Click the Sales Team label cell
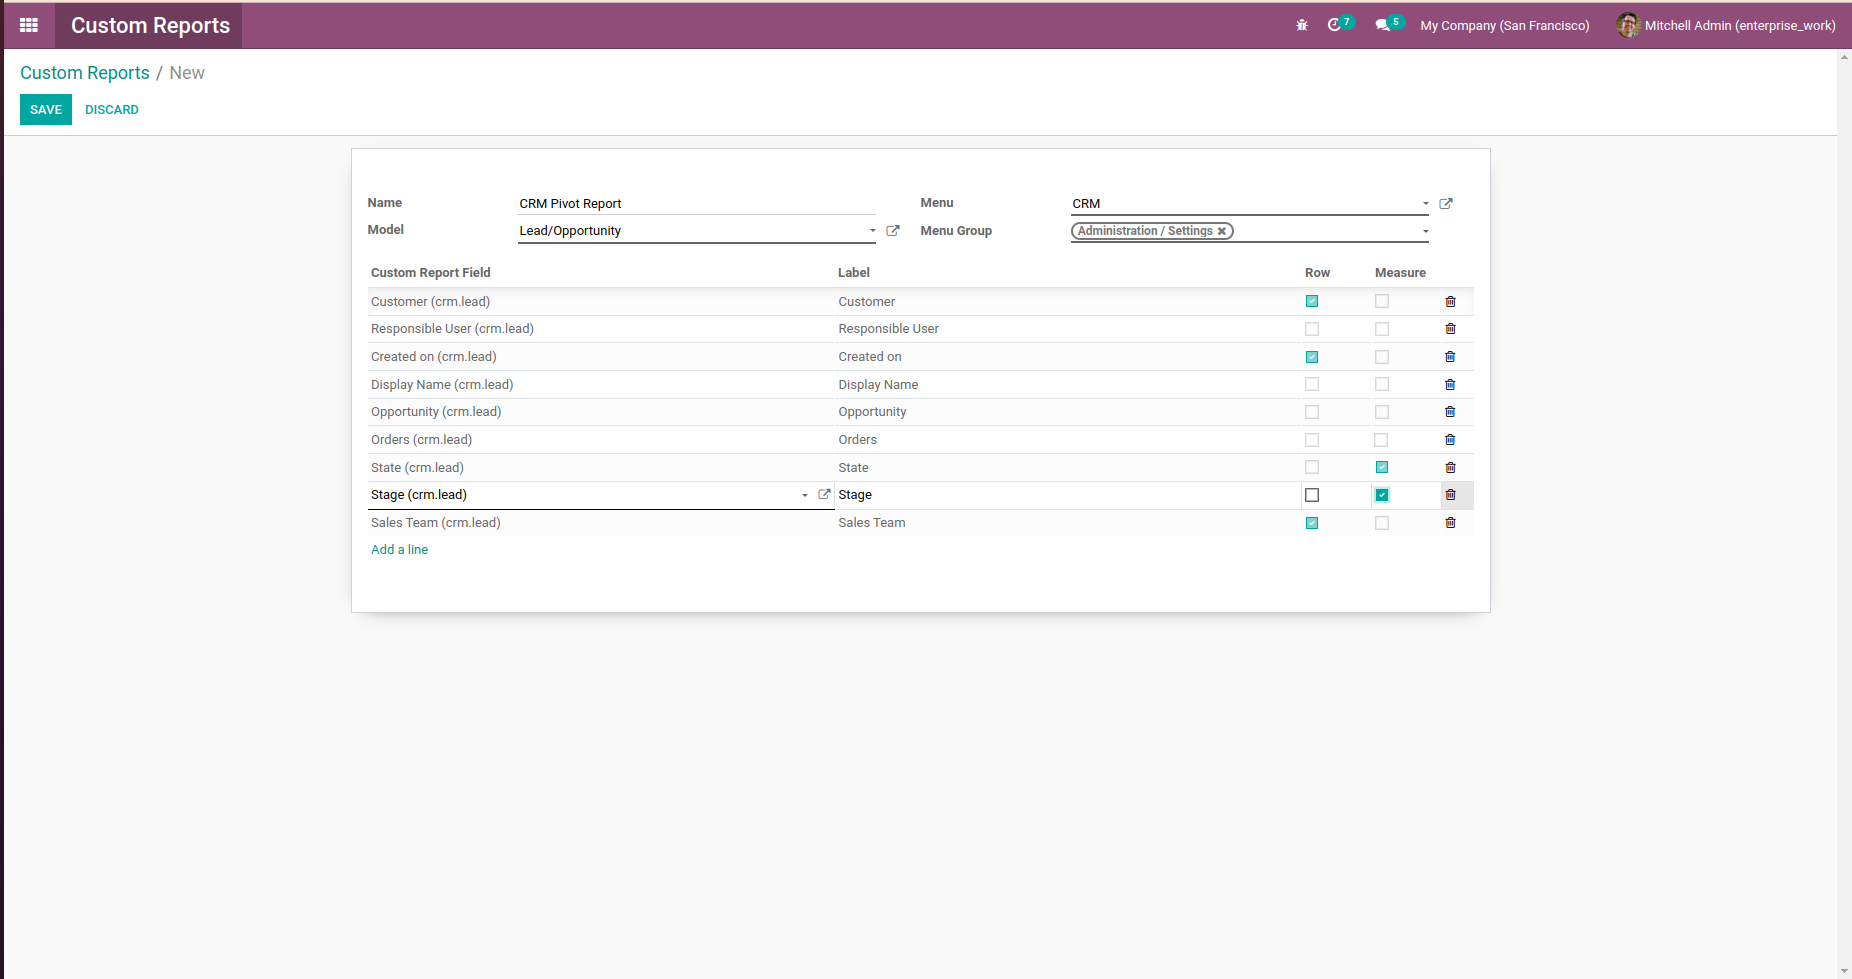Screen dimensions: 1852x979 [x=1068, y=523]
